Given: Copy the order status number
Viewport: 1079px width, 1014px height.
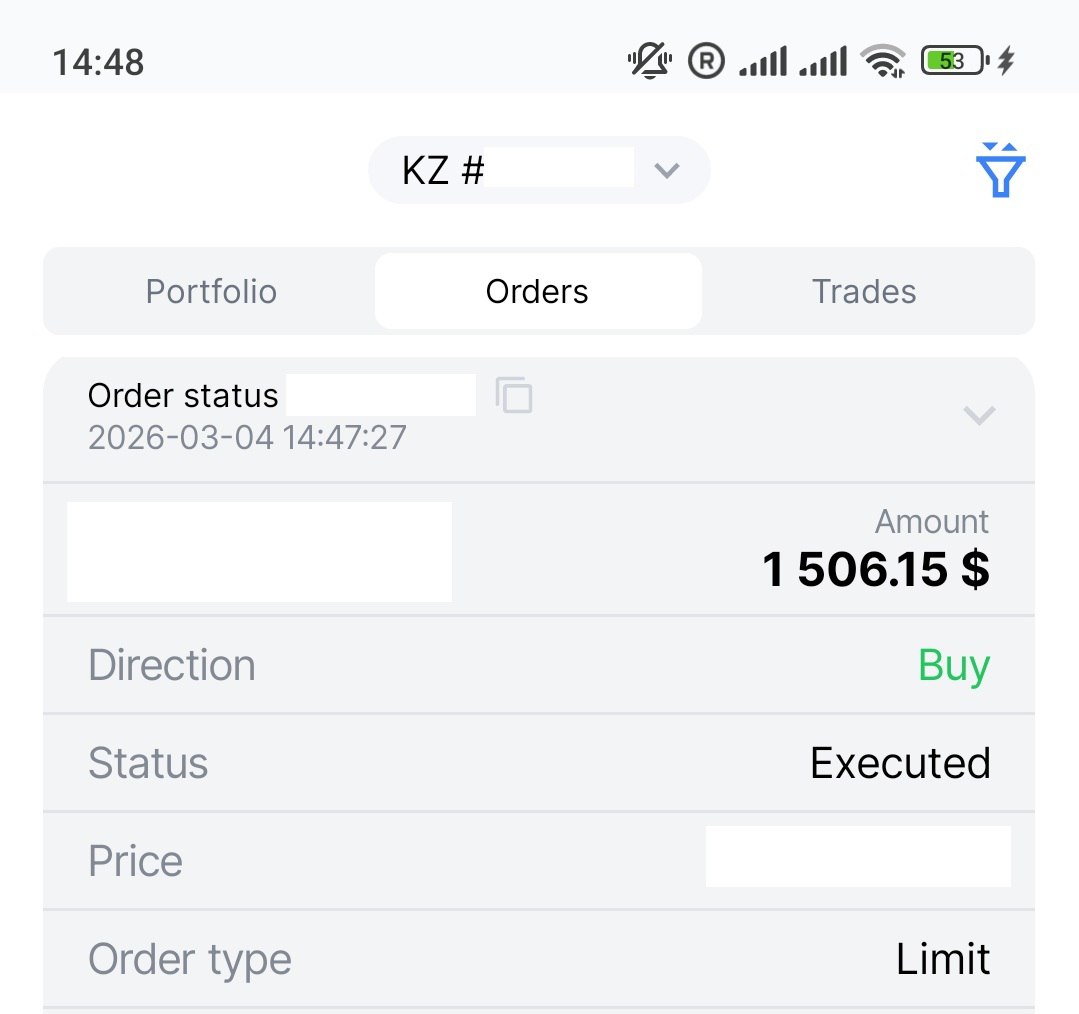Looking at the screenshot, I should click(514, 395).
